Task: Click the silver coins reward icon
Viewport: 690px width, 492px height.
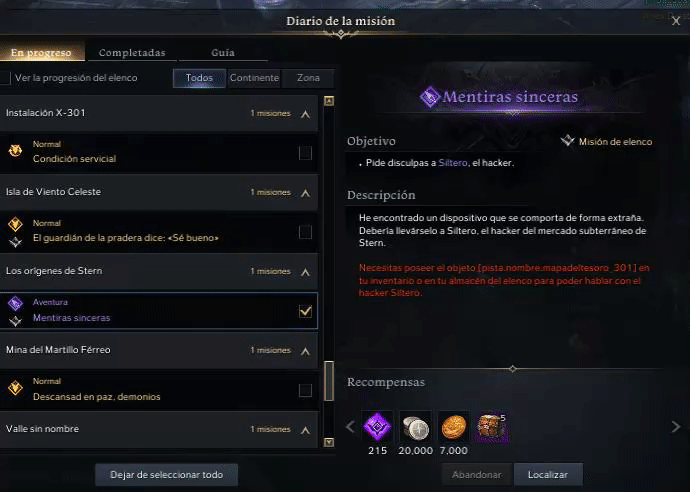Action: coord(415,426)
